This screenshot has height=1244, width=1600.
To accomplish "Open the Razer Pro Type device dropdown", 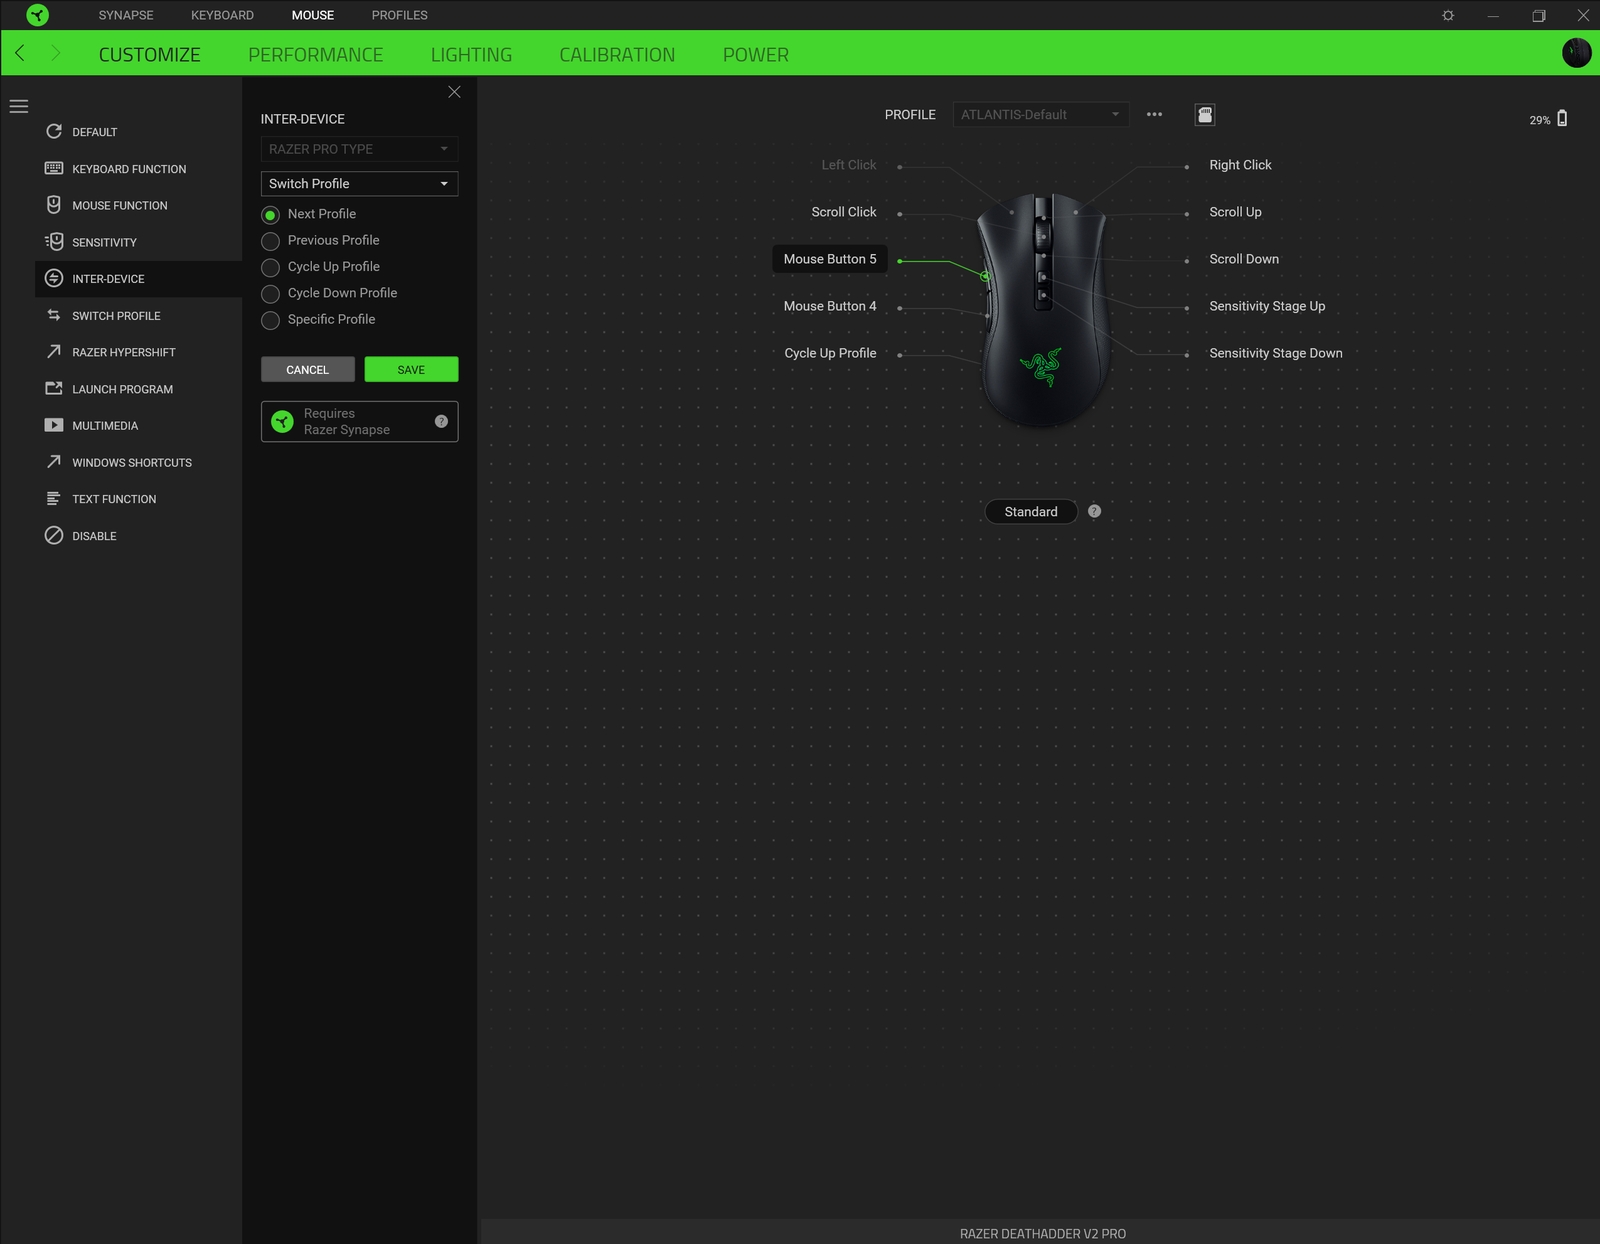I will 359,149.
